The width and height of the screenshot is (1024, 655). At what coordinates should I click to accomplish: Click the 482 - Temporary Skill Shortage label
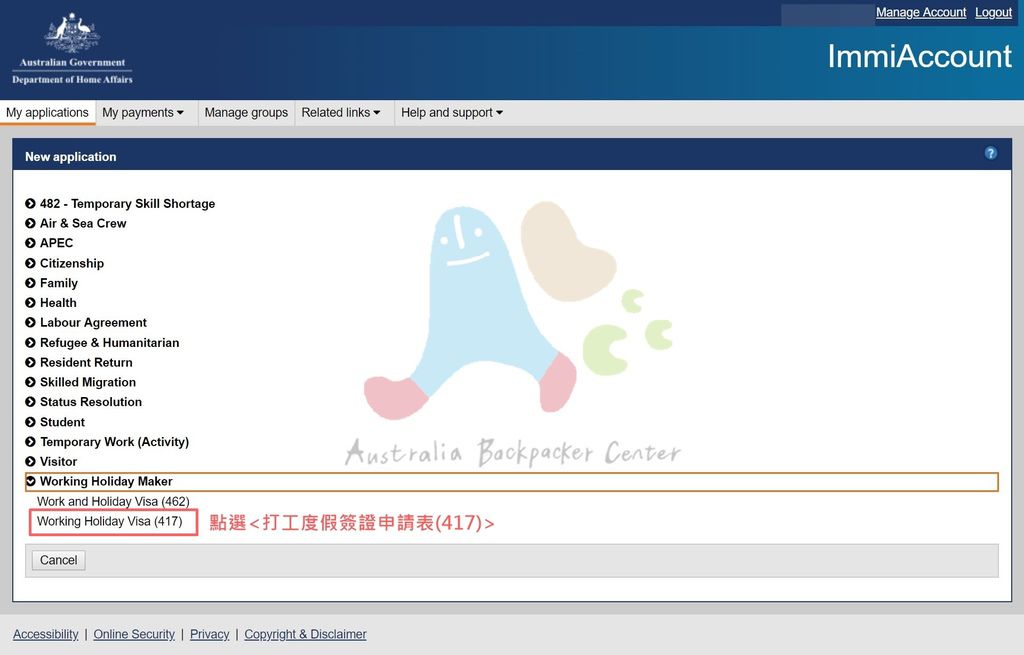127,204
